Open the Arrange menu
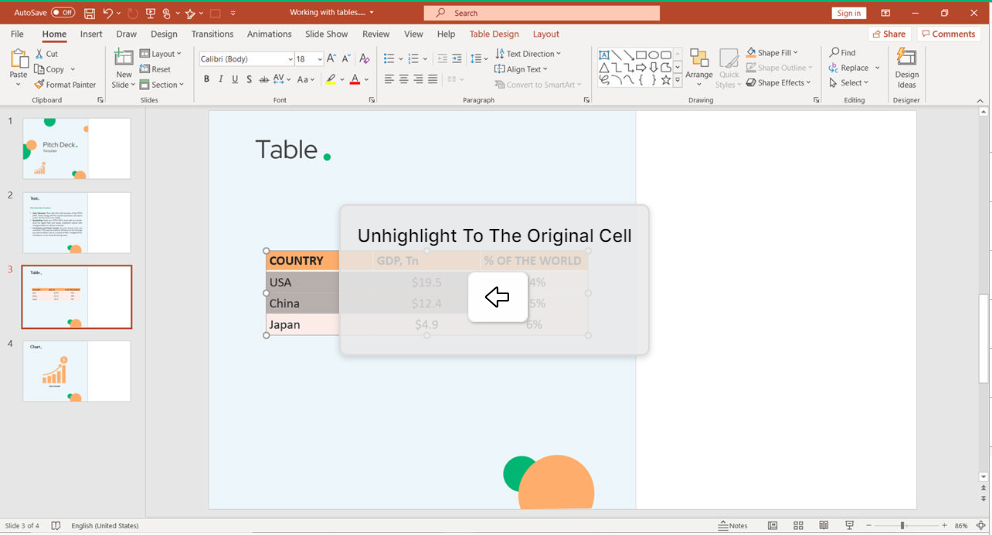992x535 pixels. pyautogui.click(x=699, y=68)
